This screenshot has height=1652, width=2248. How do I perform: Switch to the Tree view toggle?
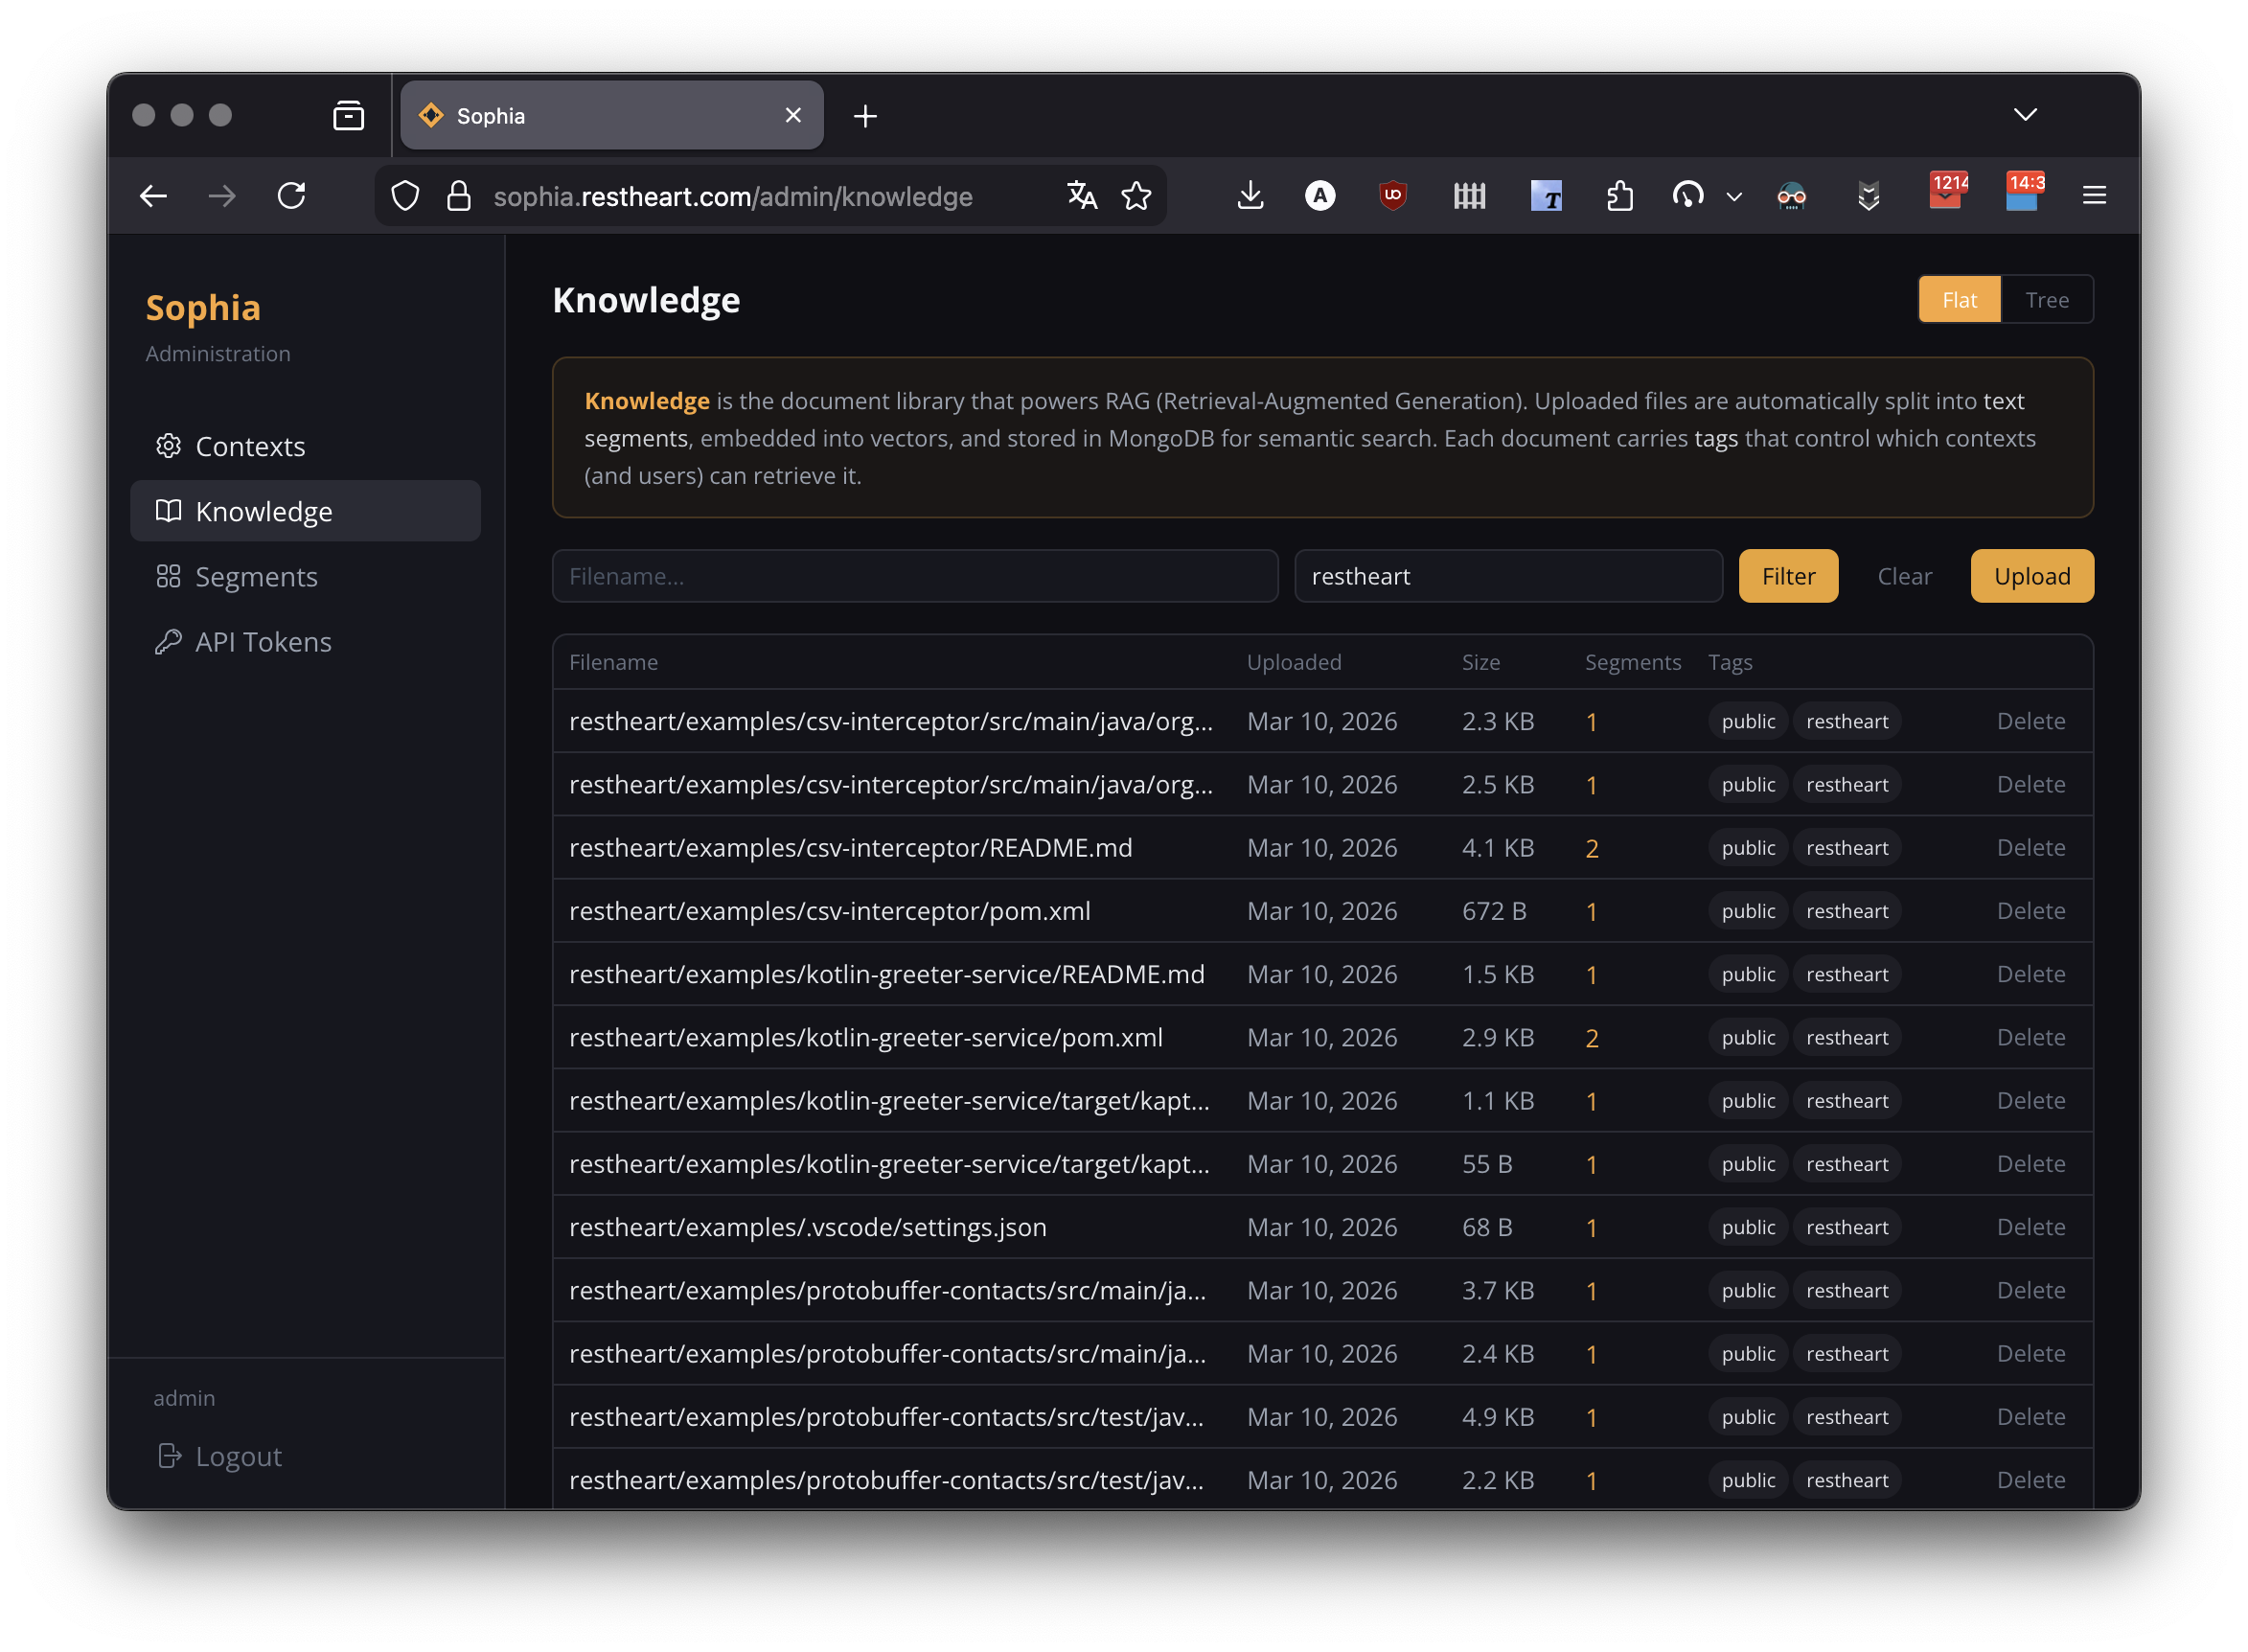tap(2046, 299)
